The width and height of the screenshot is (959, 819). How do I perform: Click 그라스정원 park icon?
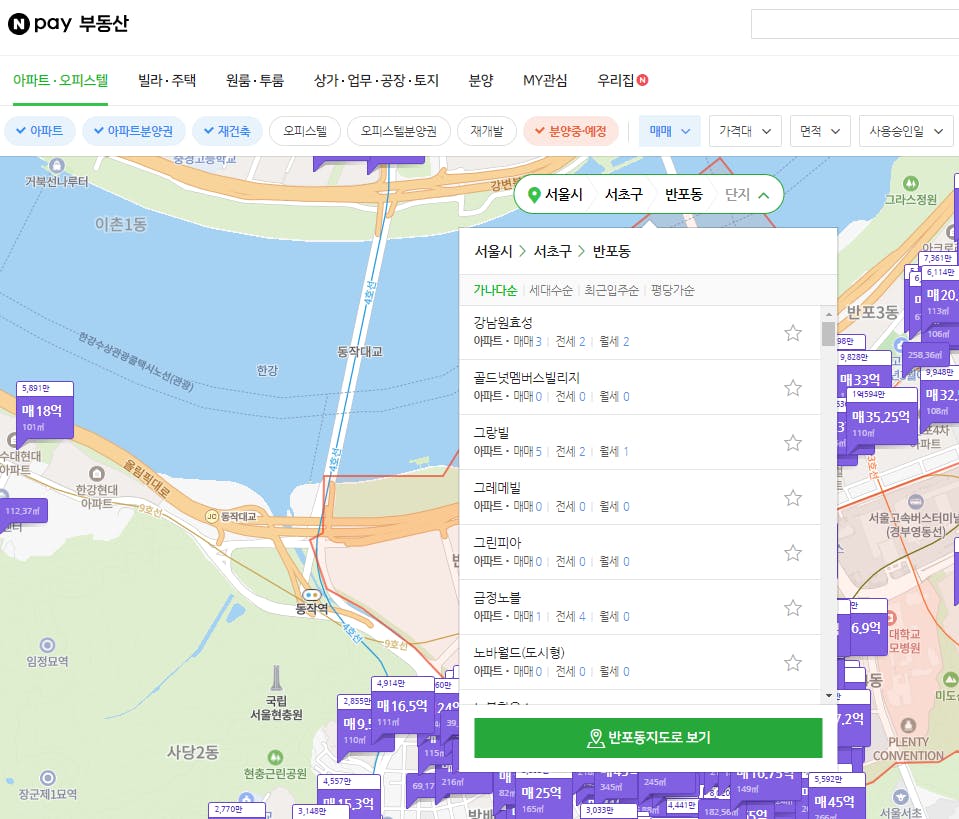point(910,183)
